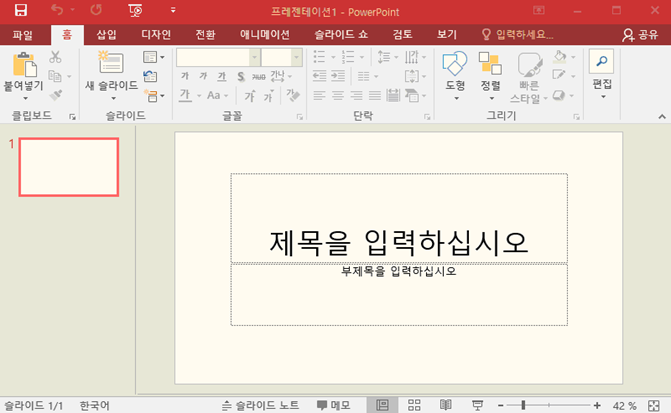This screenshot has width=671, height=413.
Task: Click the font name combo box
Action: point(218,57)
